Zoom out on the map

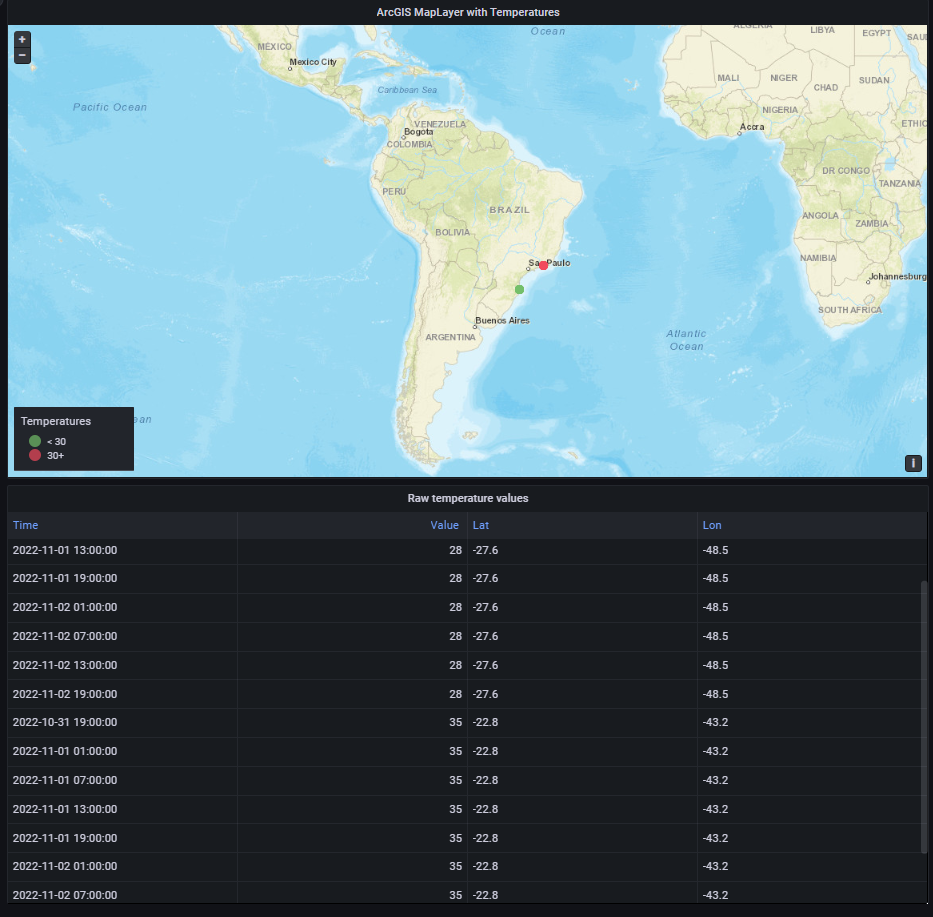pyautogui.click(x=22, y=55)
